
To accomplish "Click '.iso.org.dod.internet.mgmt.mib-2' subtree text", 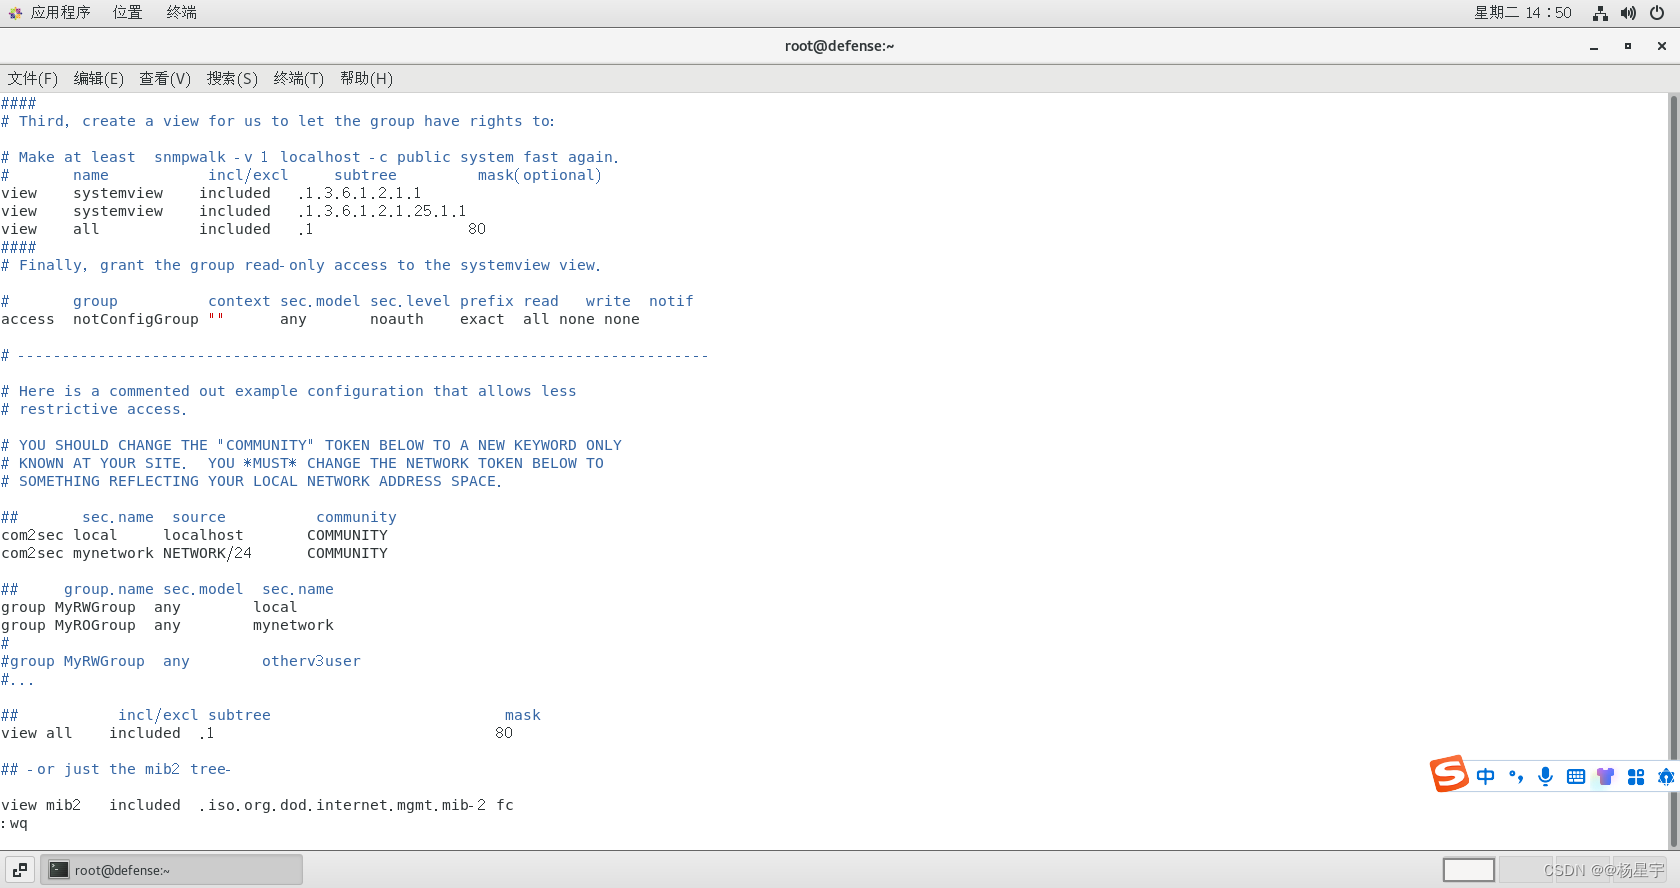I will point(342,805).
